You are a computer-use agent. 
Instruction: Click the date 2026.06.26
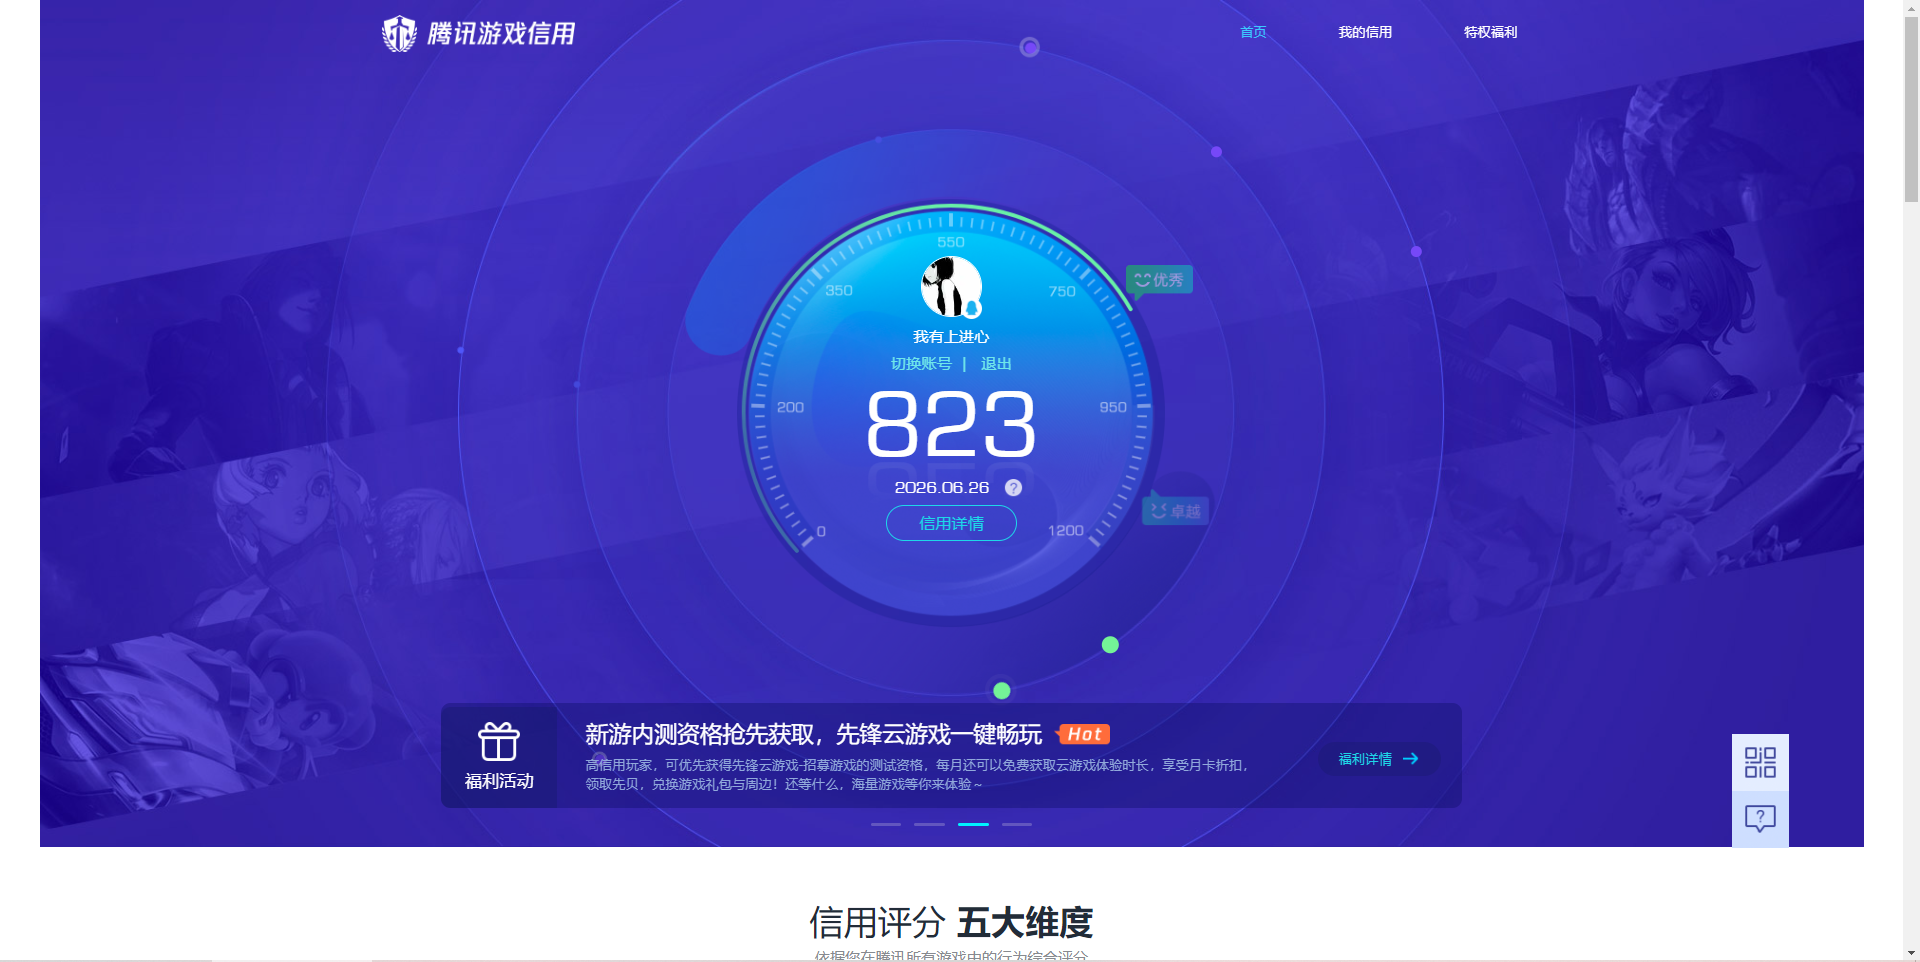942,488
